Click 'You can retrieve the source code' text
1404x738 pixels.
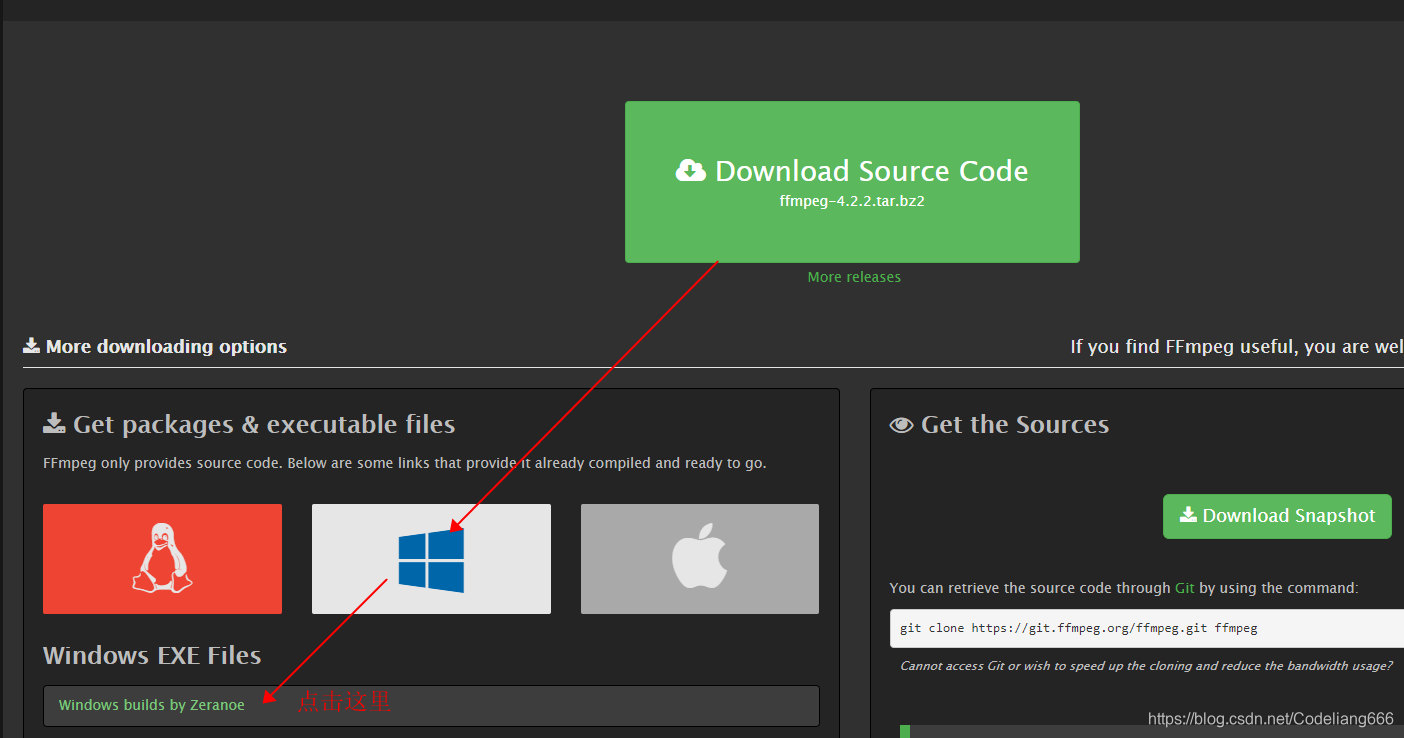1124,588
